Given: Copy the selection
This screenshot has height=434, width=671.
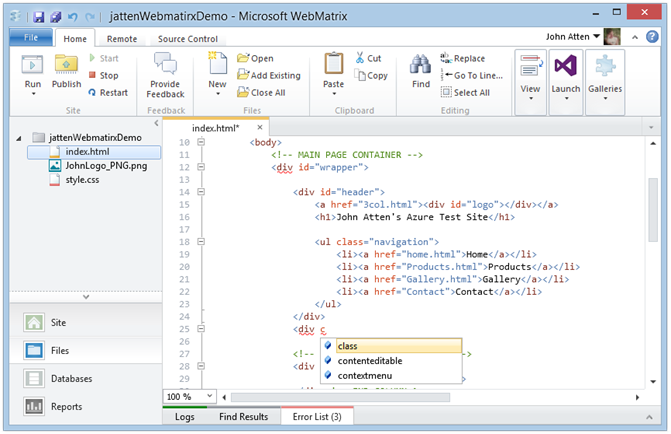Looking at the screenshot, I should pos(371,75).
